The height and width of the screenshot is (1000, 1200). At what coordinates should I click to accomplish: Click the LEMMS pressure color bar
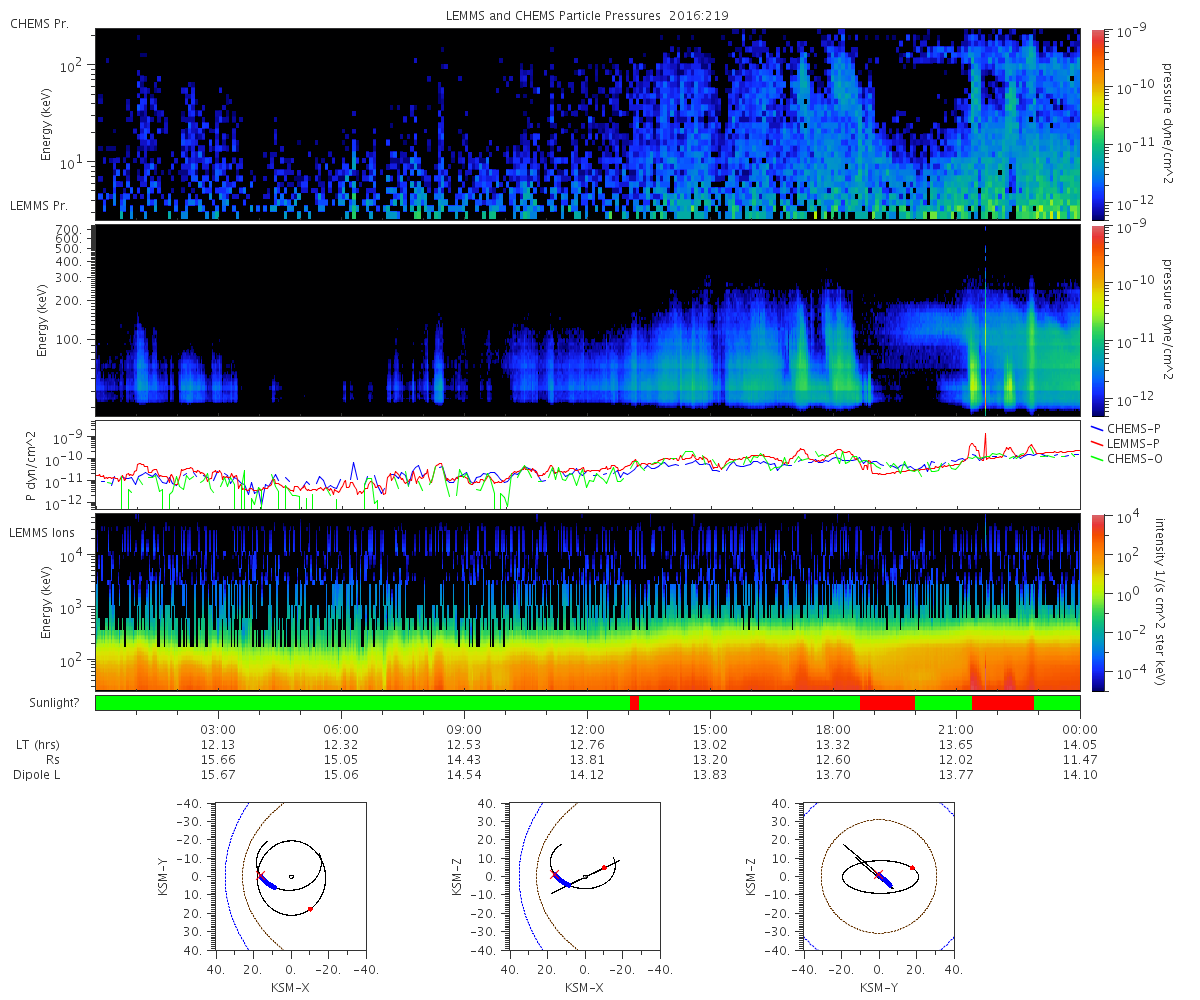[x=1098, y=320]
